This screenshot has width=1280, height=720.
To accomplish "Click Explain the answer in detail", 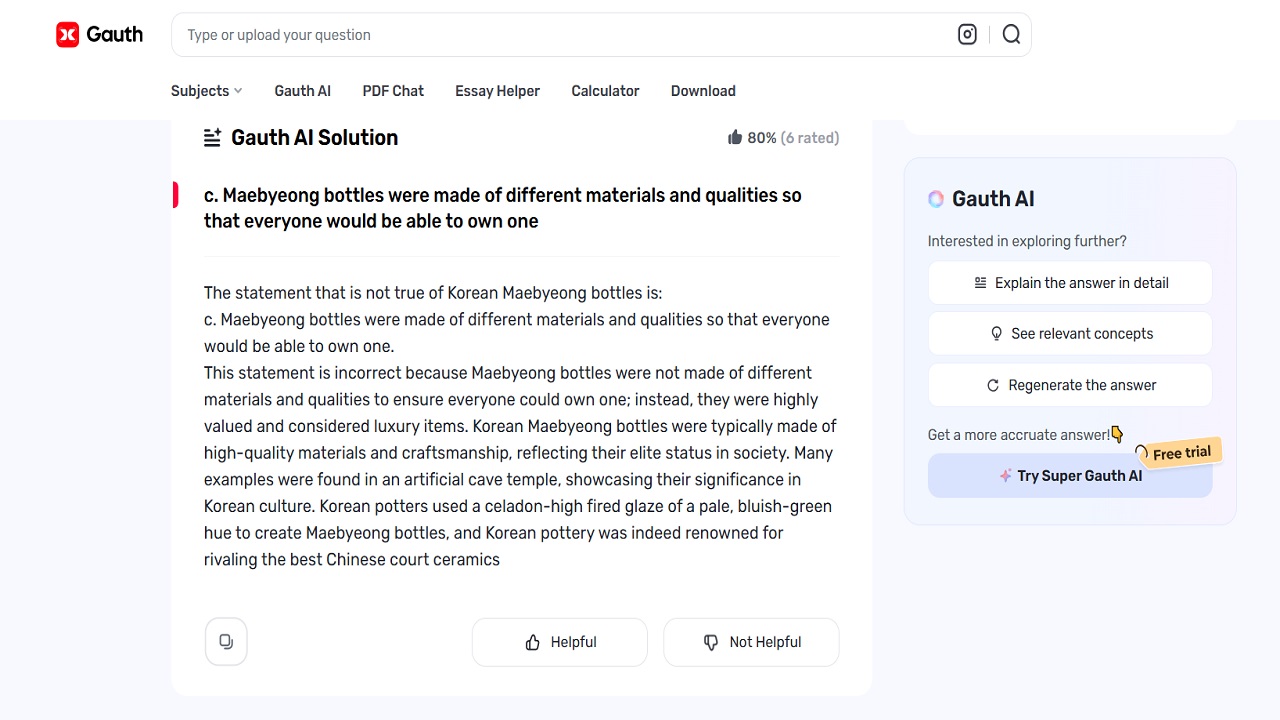I will (1070, 283).
